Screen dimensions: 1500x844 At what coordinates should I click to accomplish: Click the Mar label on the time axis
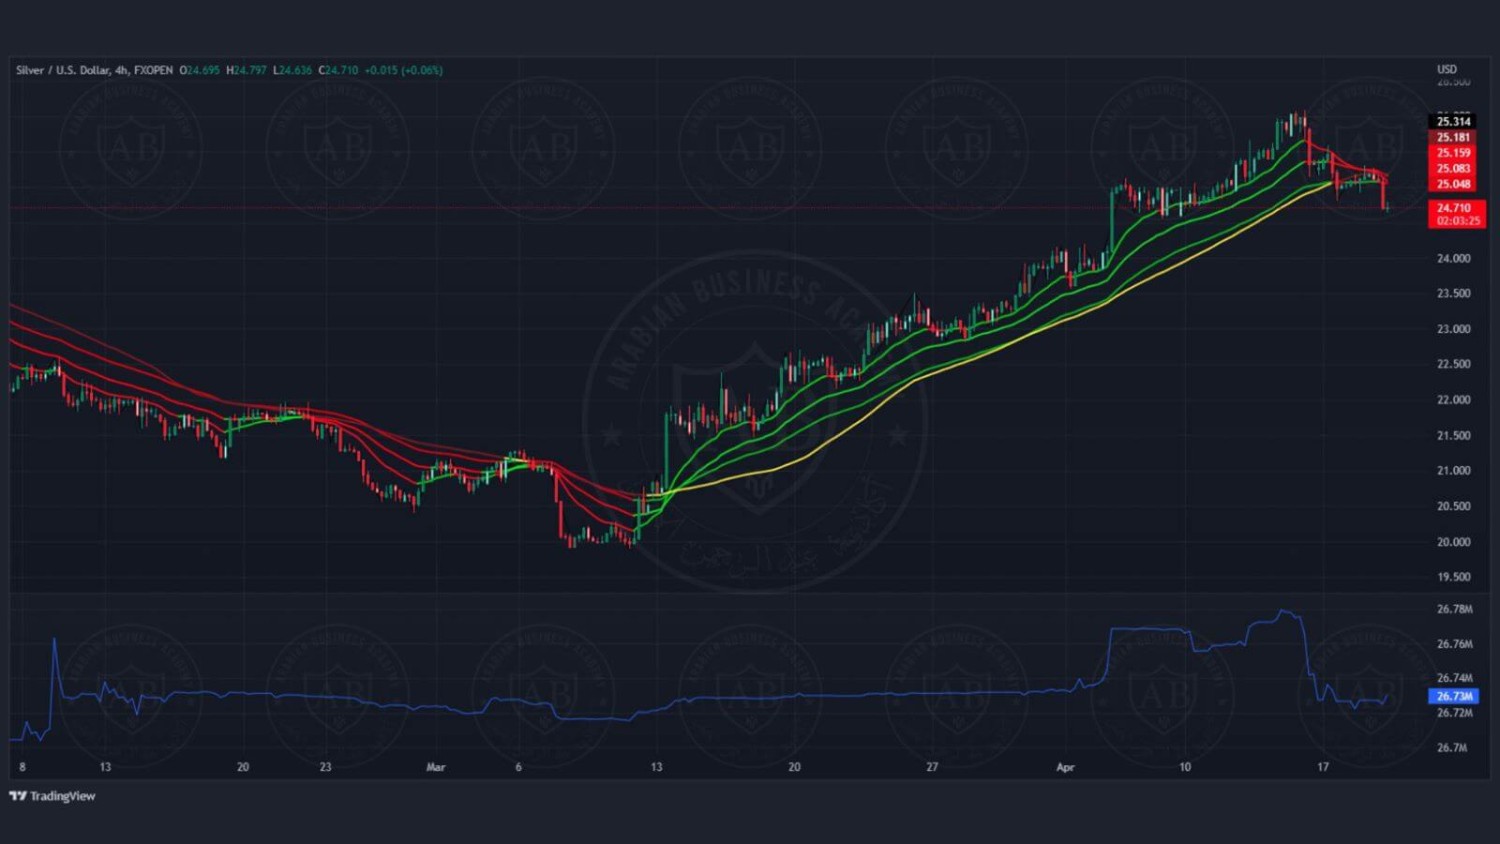click(x=436, y=767)
